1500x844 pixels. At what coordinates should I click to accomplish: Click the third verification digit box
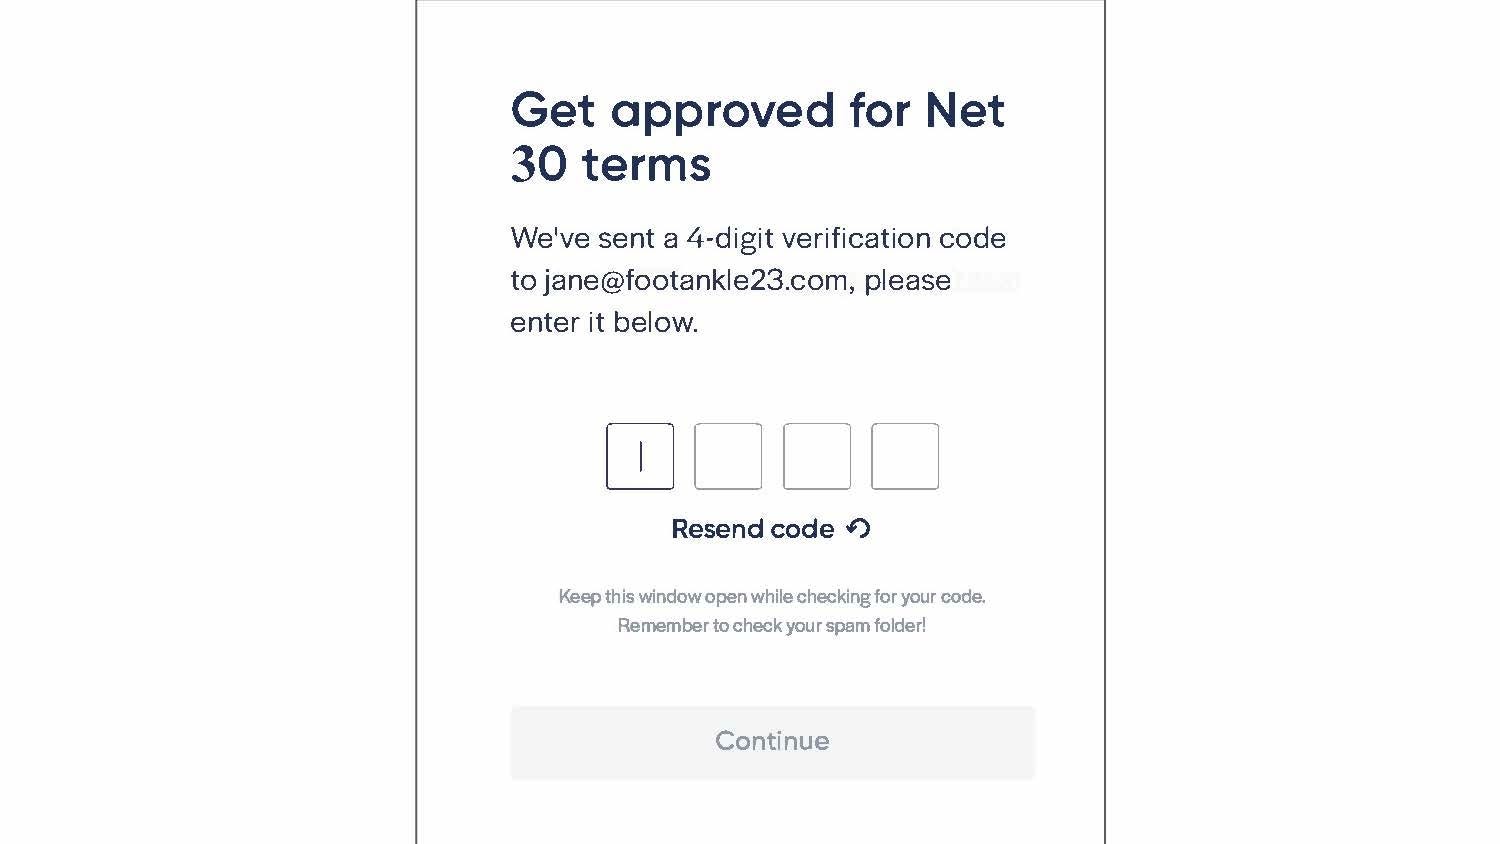(817, 456)
